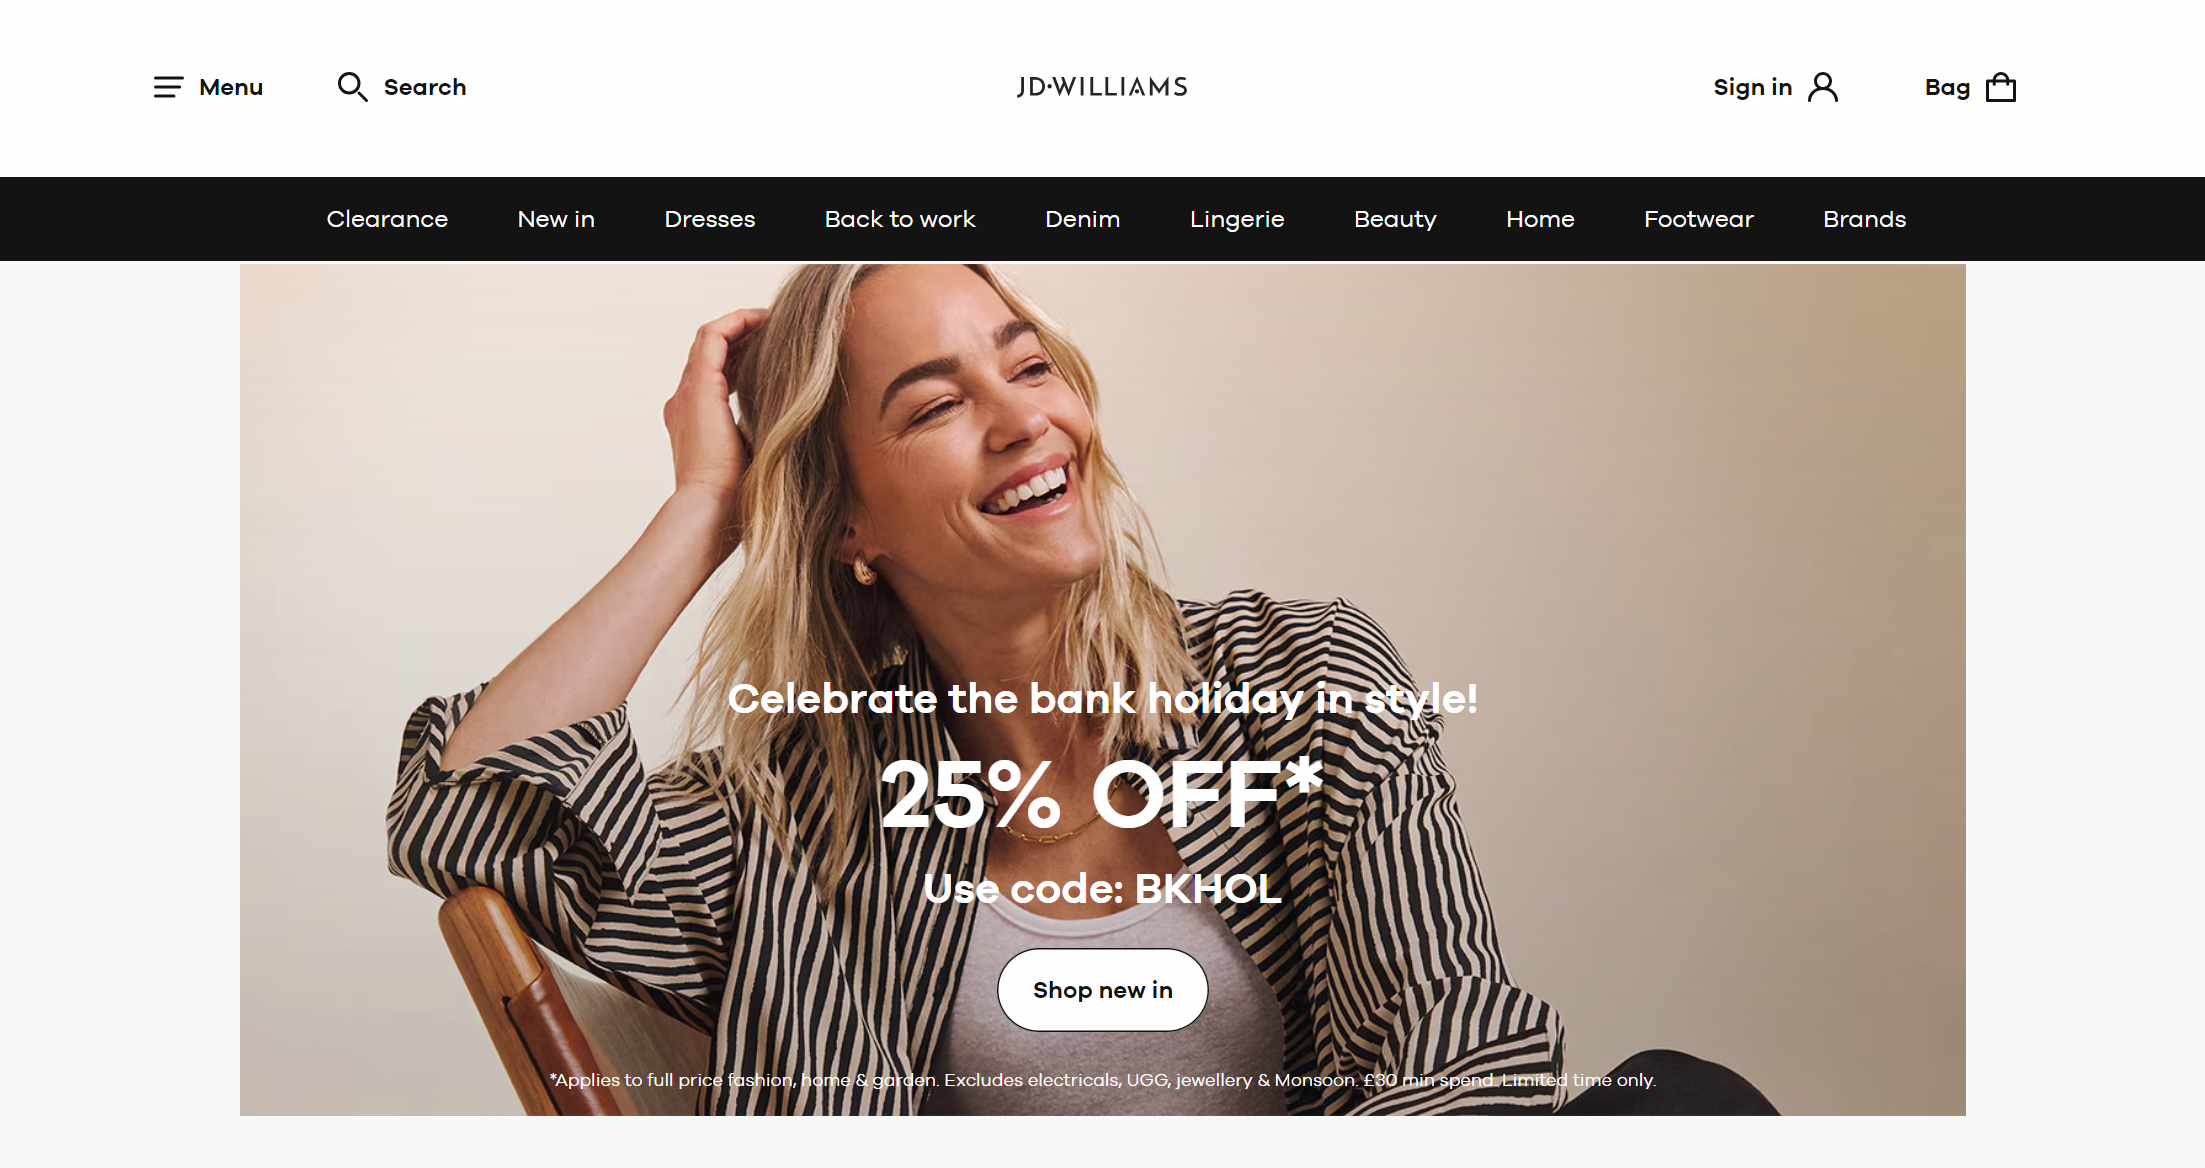Go to New in section
Viewport: 2205px width, 1168px height.
556,219
